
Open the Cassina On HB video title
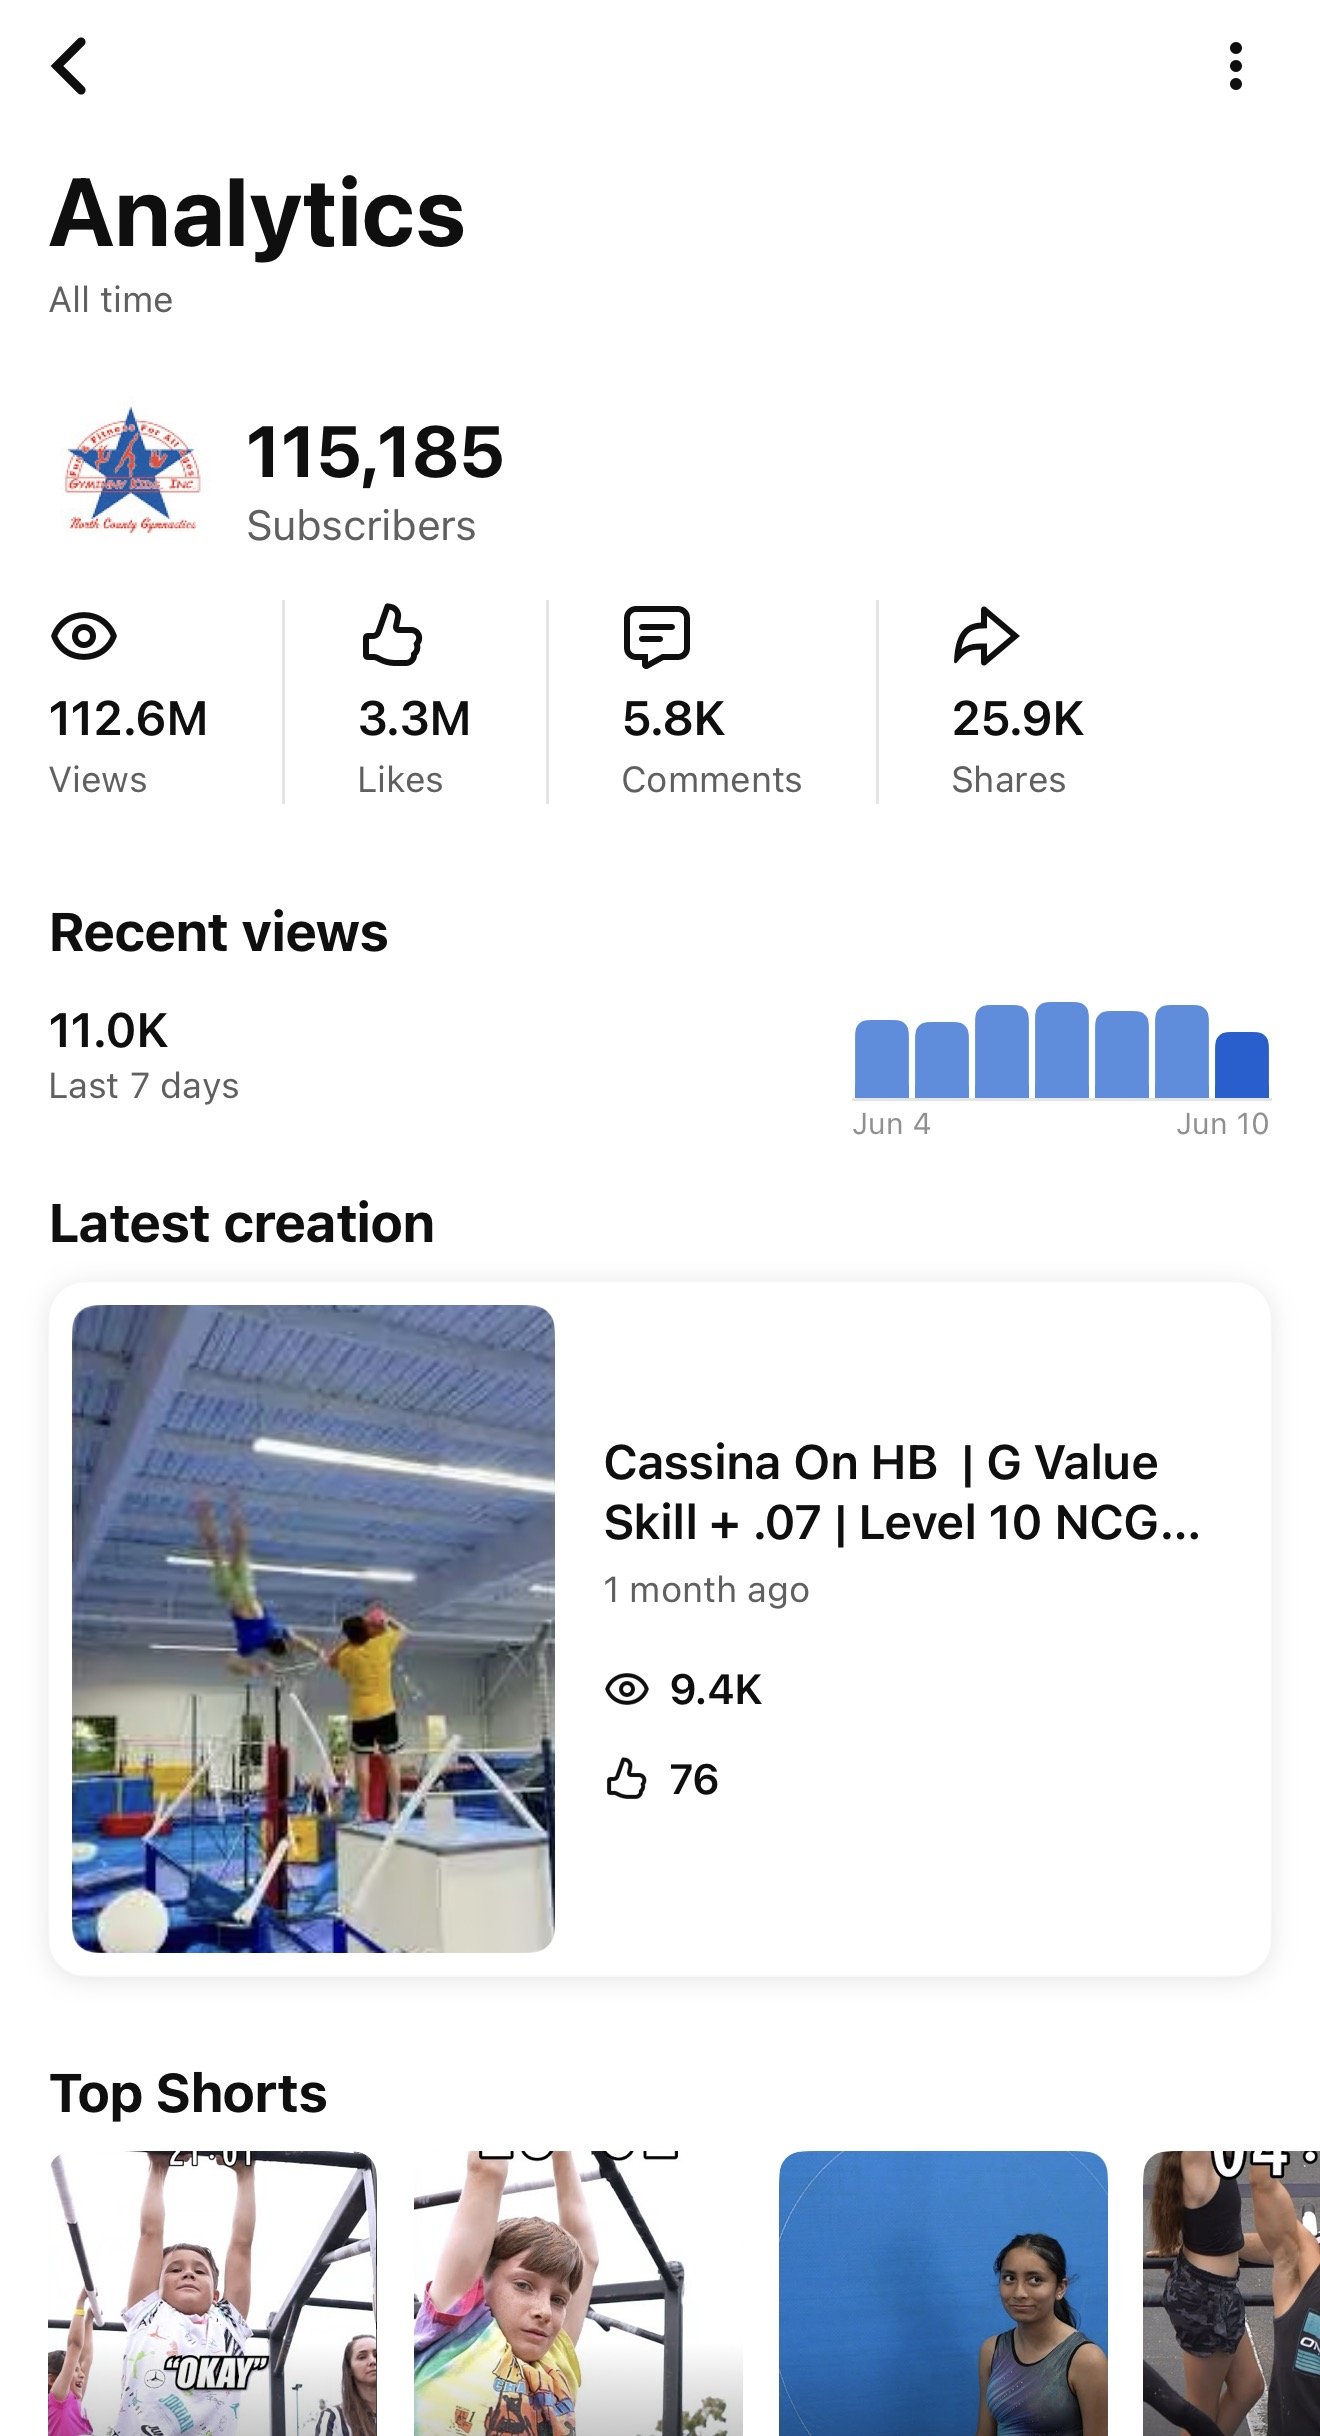point(902,1492)
